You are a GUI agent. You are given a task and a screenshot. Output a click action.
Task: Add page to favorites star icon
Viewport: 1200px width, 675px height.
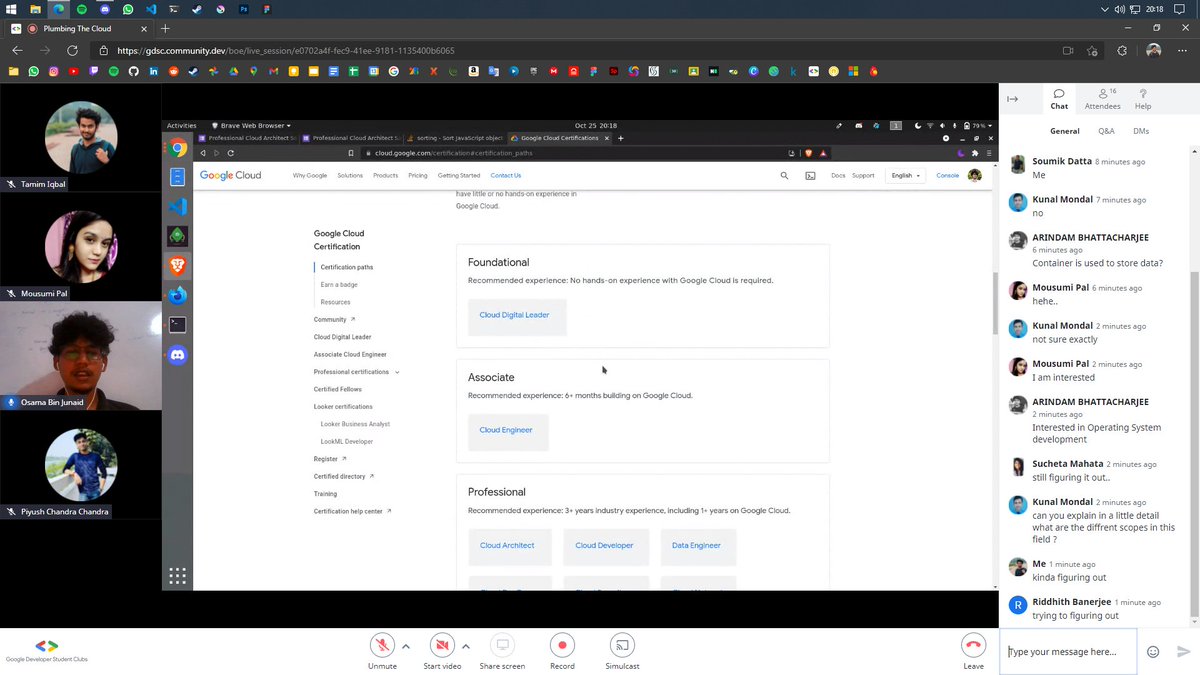tap(1092, 50)
